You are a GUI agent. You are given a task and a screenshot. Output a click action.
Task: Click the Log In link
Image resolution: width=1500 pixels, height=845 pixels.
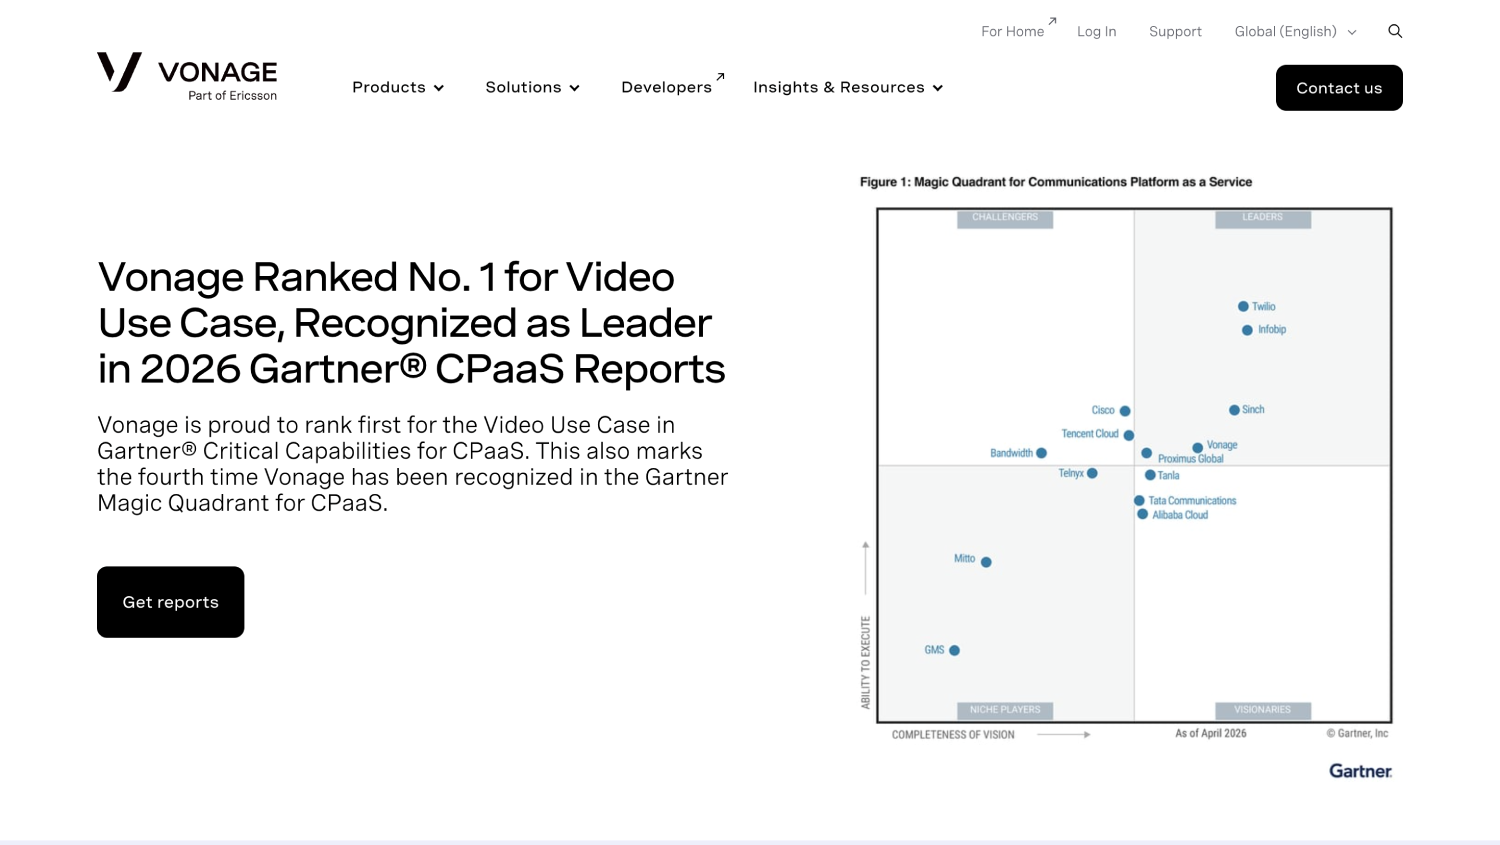1097,32
